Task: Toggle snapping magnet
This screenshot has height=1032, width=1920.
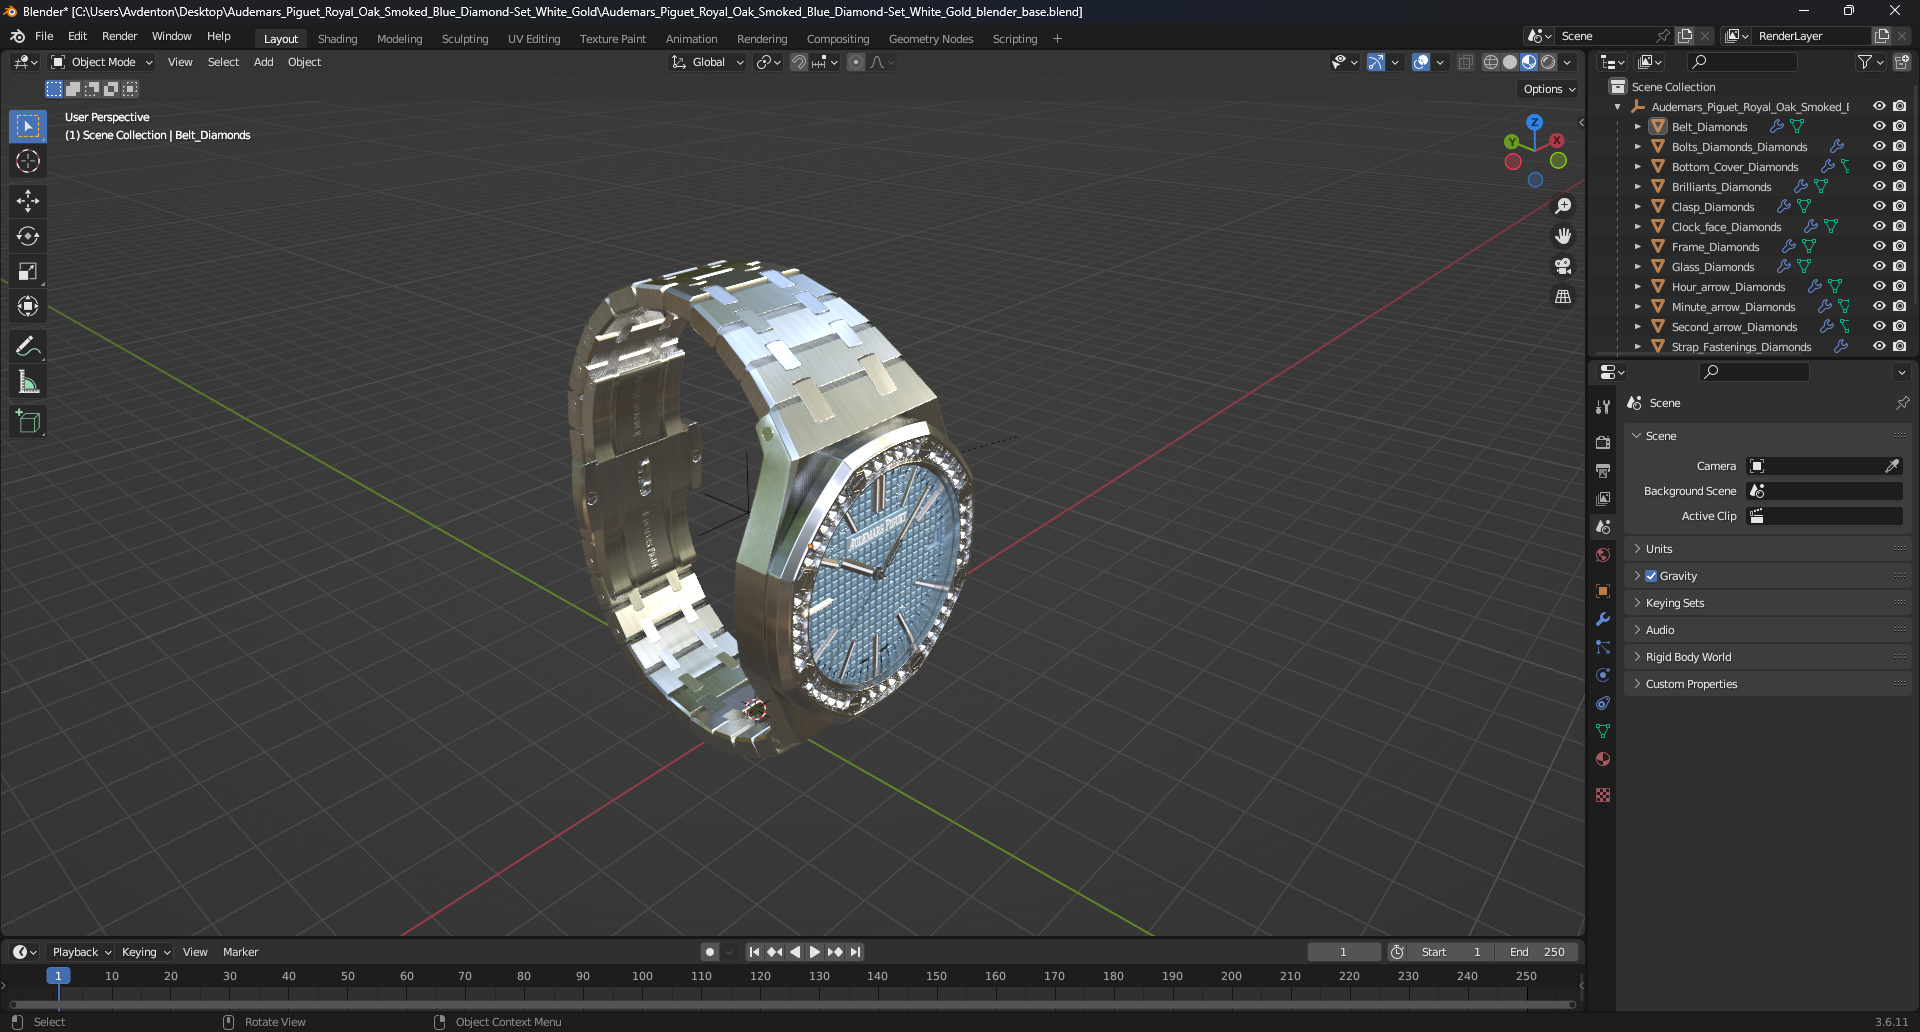Action: [x=799, y=62]
